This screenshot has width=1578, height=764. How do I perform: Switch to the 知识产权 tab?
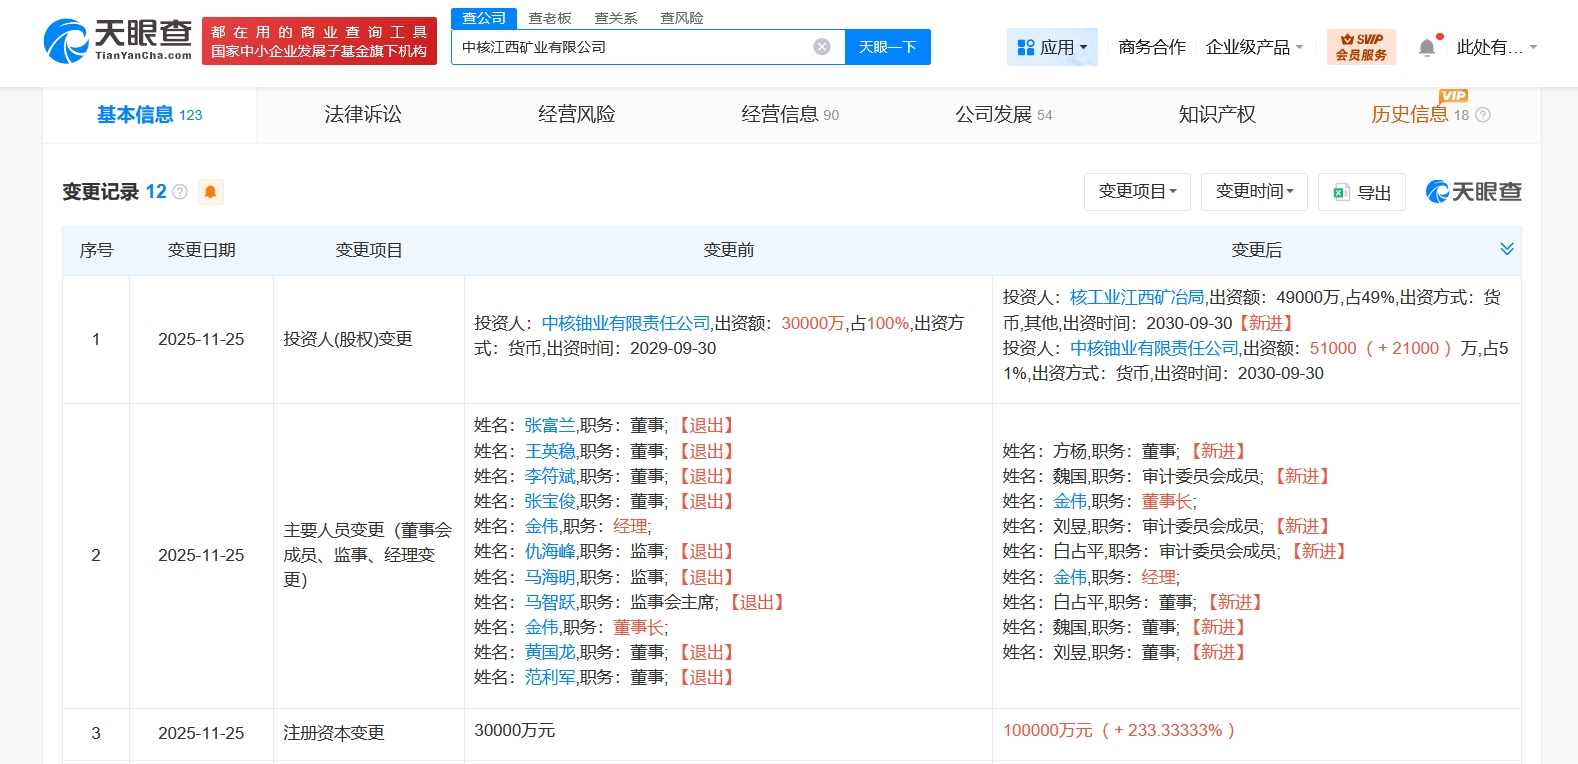tap(1217, 115)
